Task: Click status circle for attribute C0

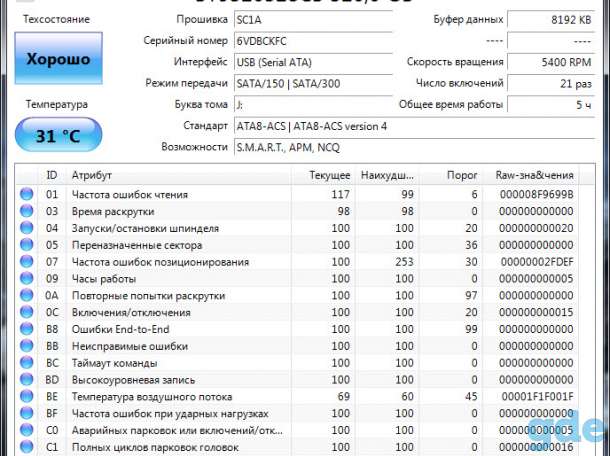Action: (x=26, y=430)
